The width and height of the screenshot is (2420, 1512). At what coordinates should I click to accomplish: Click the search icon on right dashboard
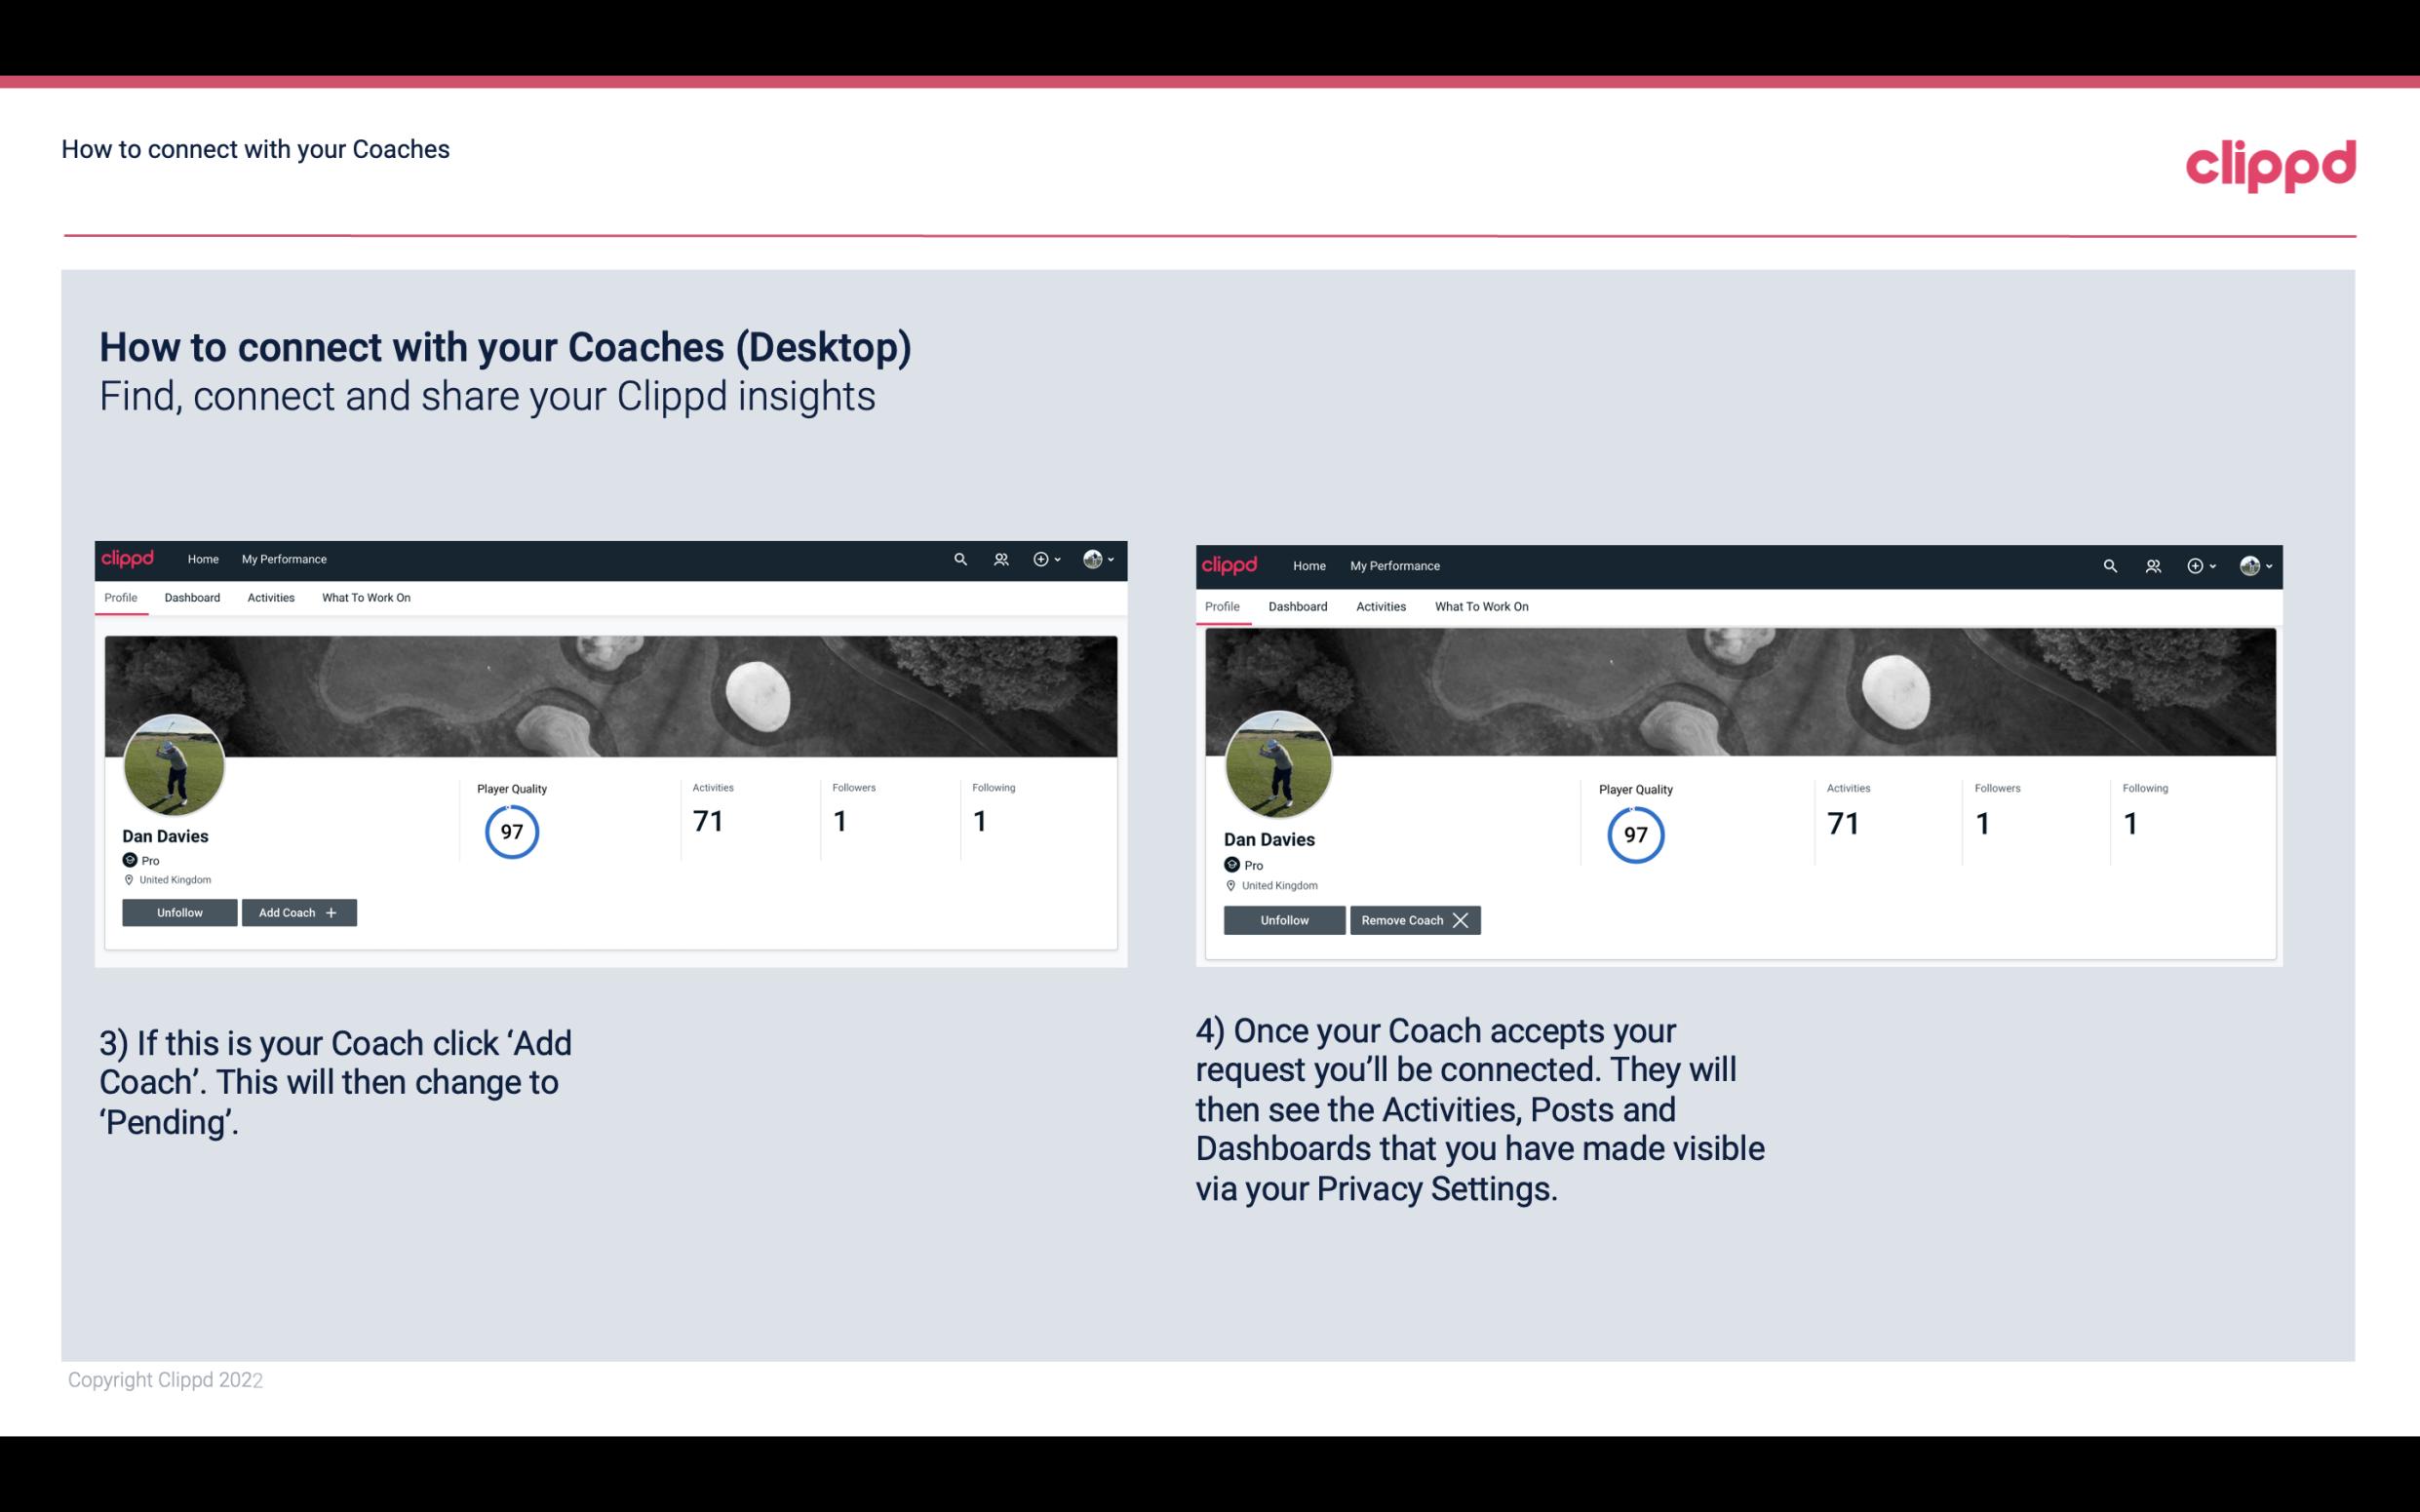click(2108, 564)
